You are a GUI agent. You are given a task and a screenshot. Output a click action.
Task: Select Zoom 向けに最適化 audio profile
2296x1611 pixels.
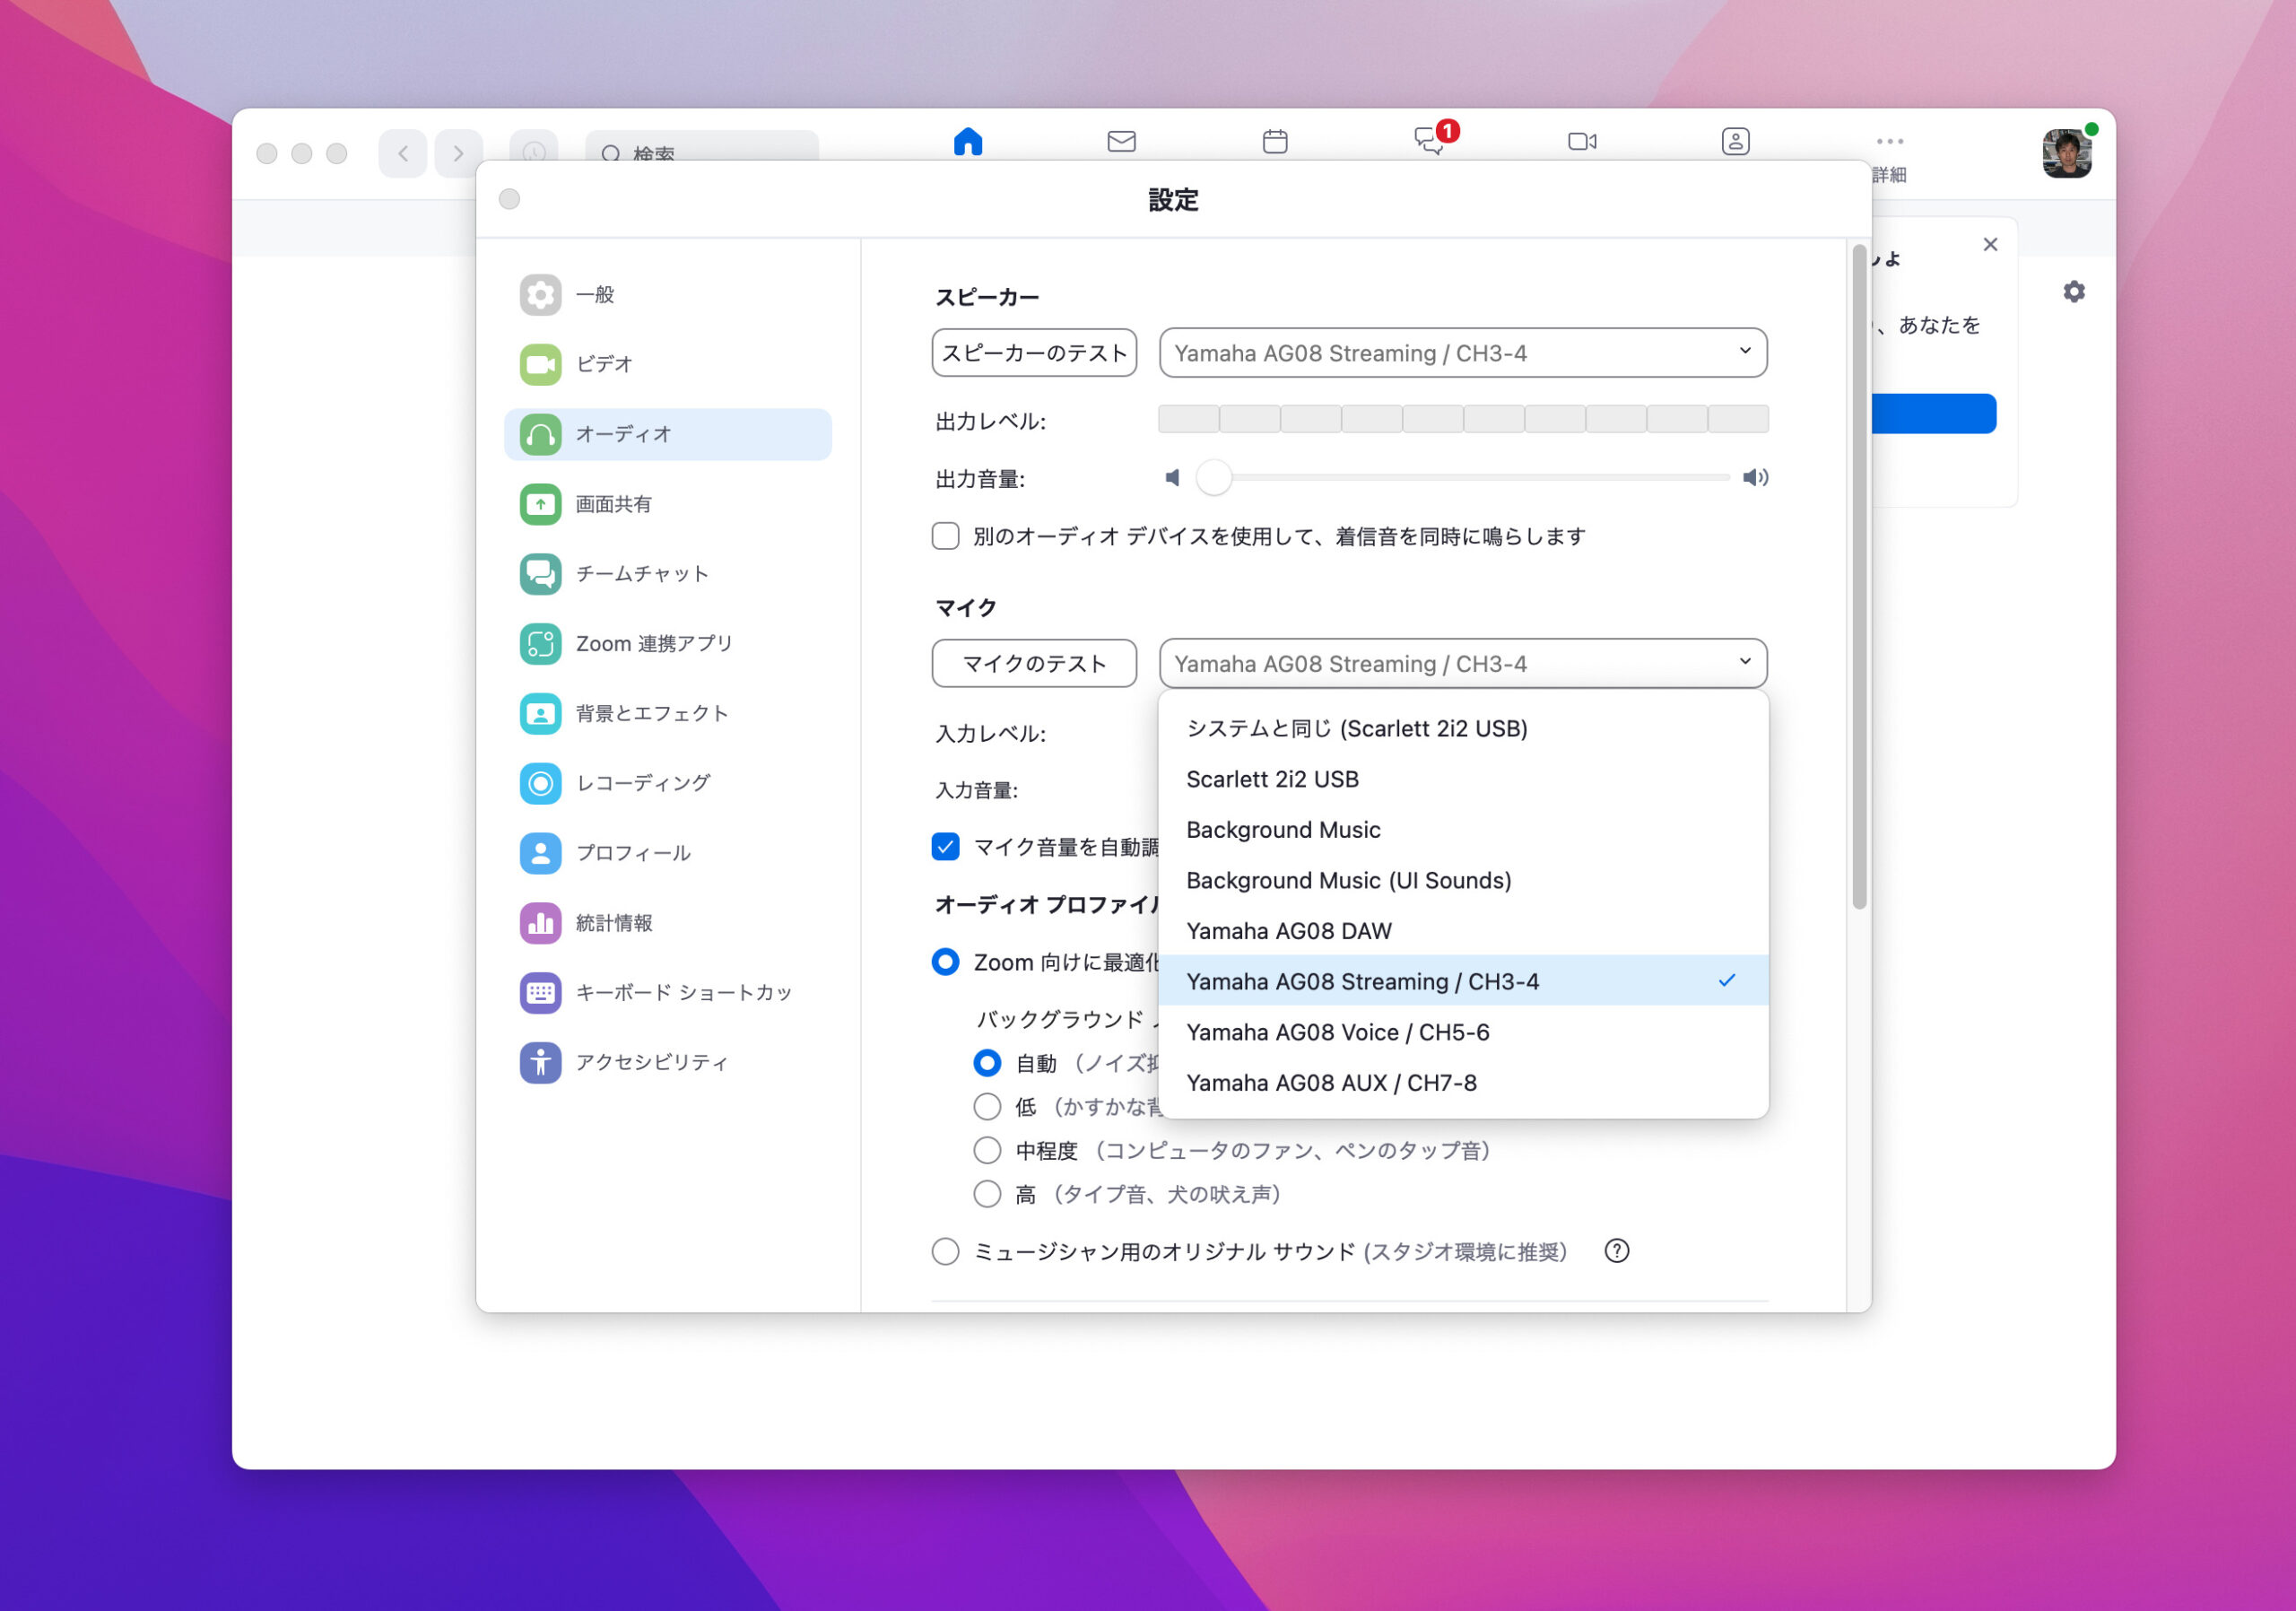(x=945, y=962)
